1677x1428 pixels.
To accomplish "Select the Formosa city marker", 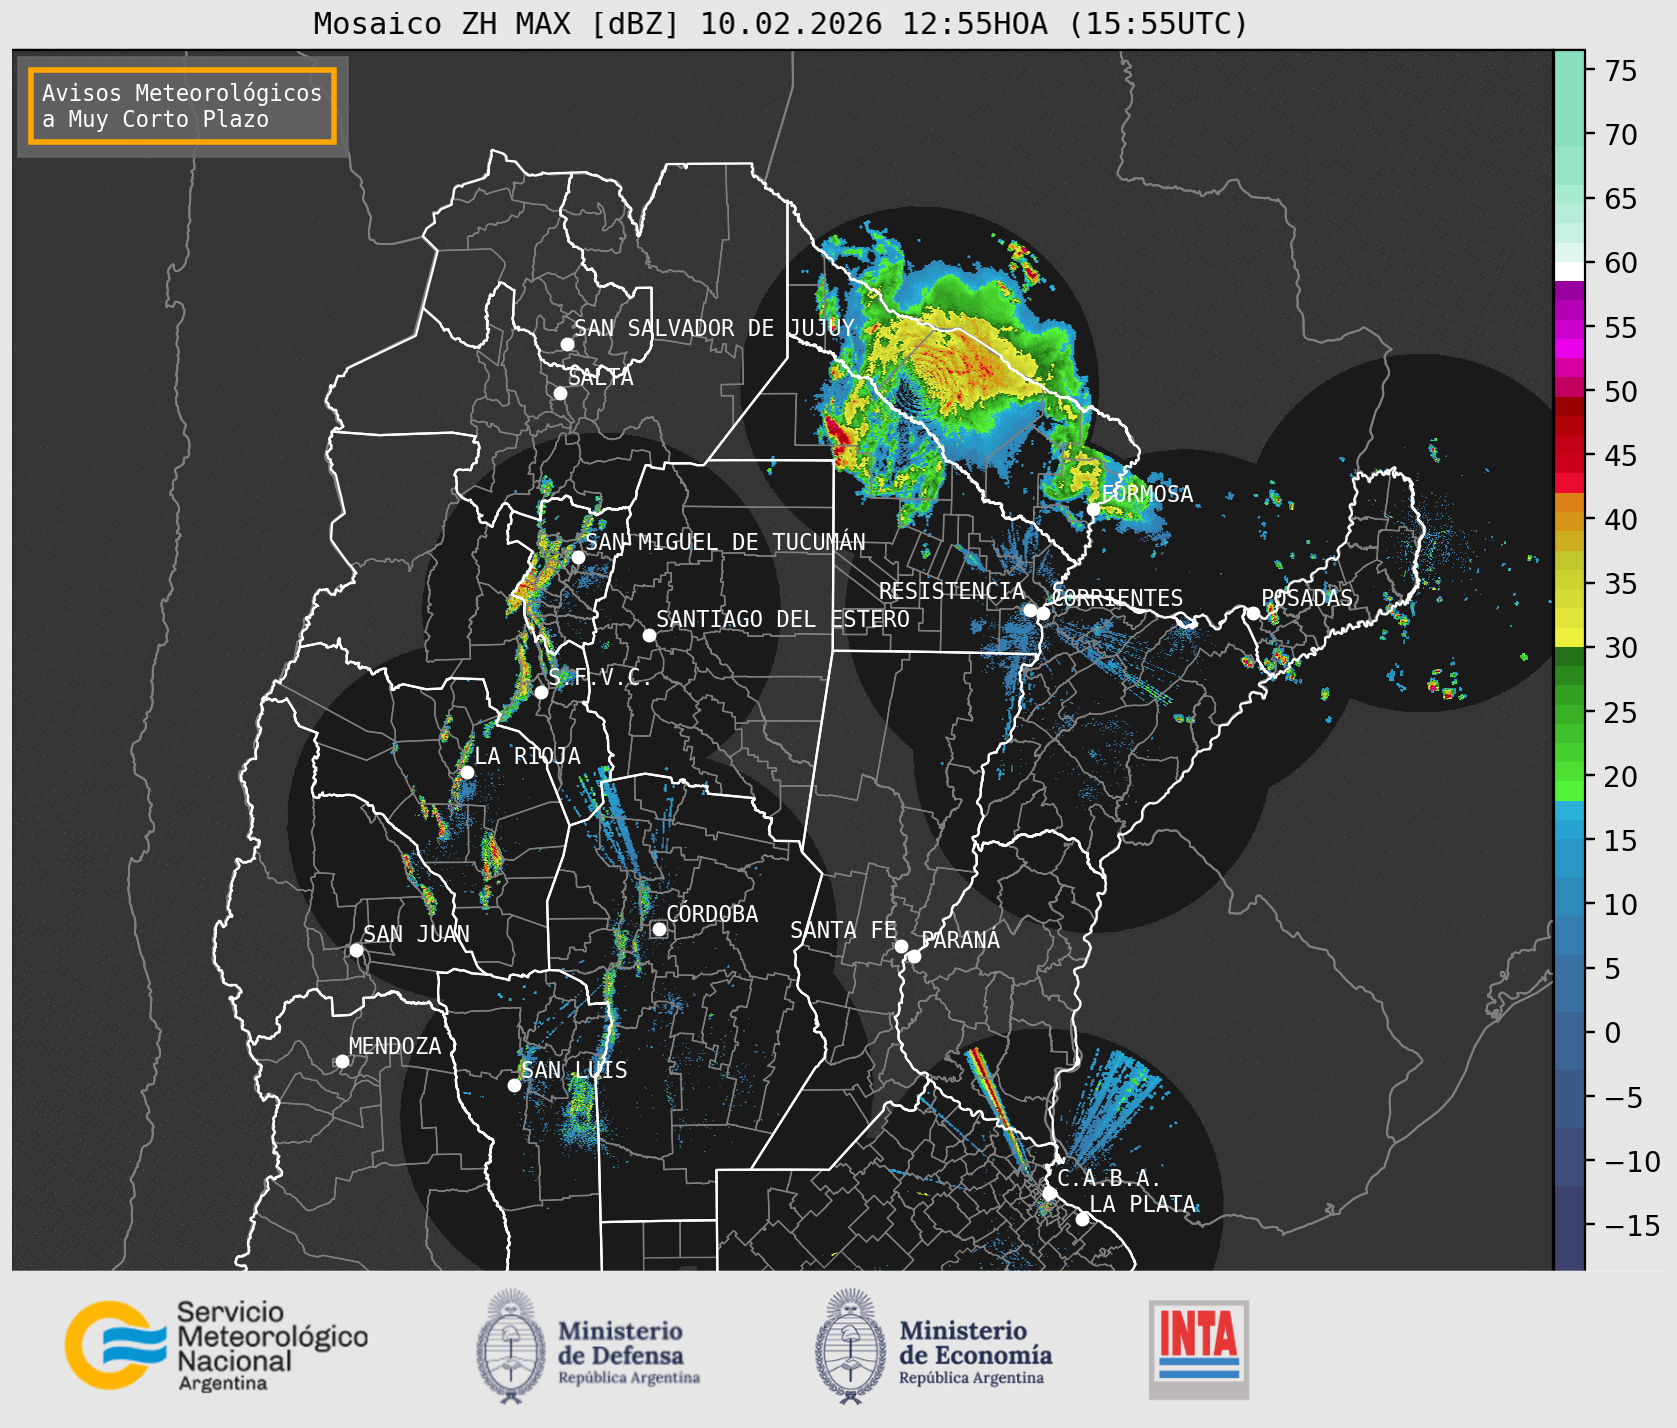I will click(1094, 509).
